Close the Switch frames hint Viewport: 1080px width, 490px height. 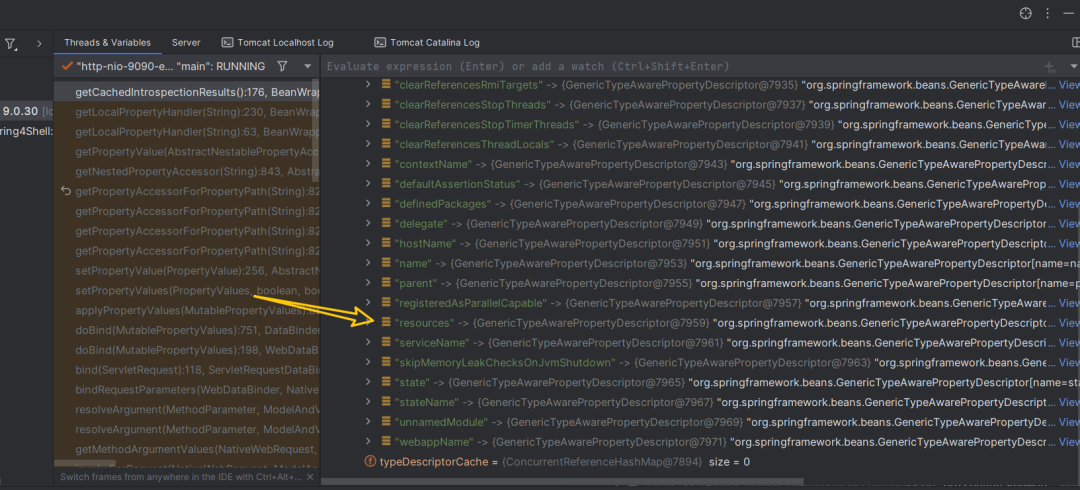pyautogui.click(x=310, y=476)
